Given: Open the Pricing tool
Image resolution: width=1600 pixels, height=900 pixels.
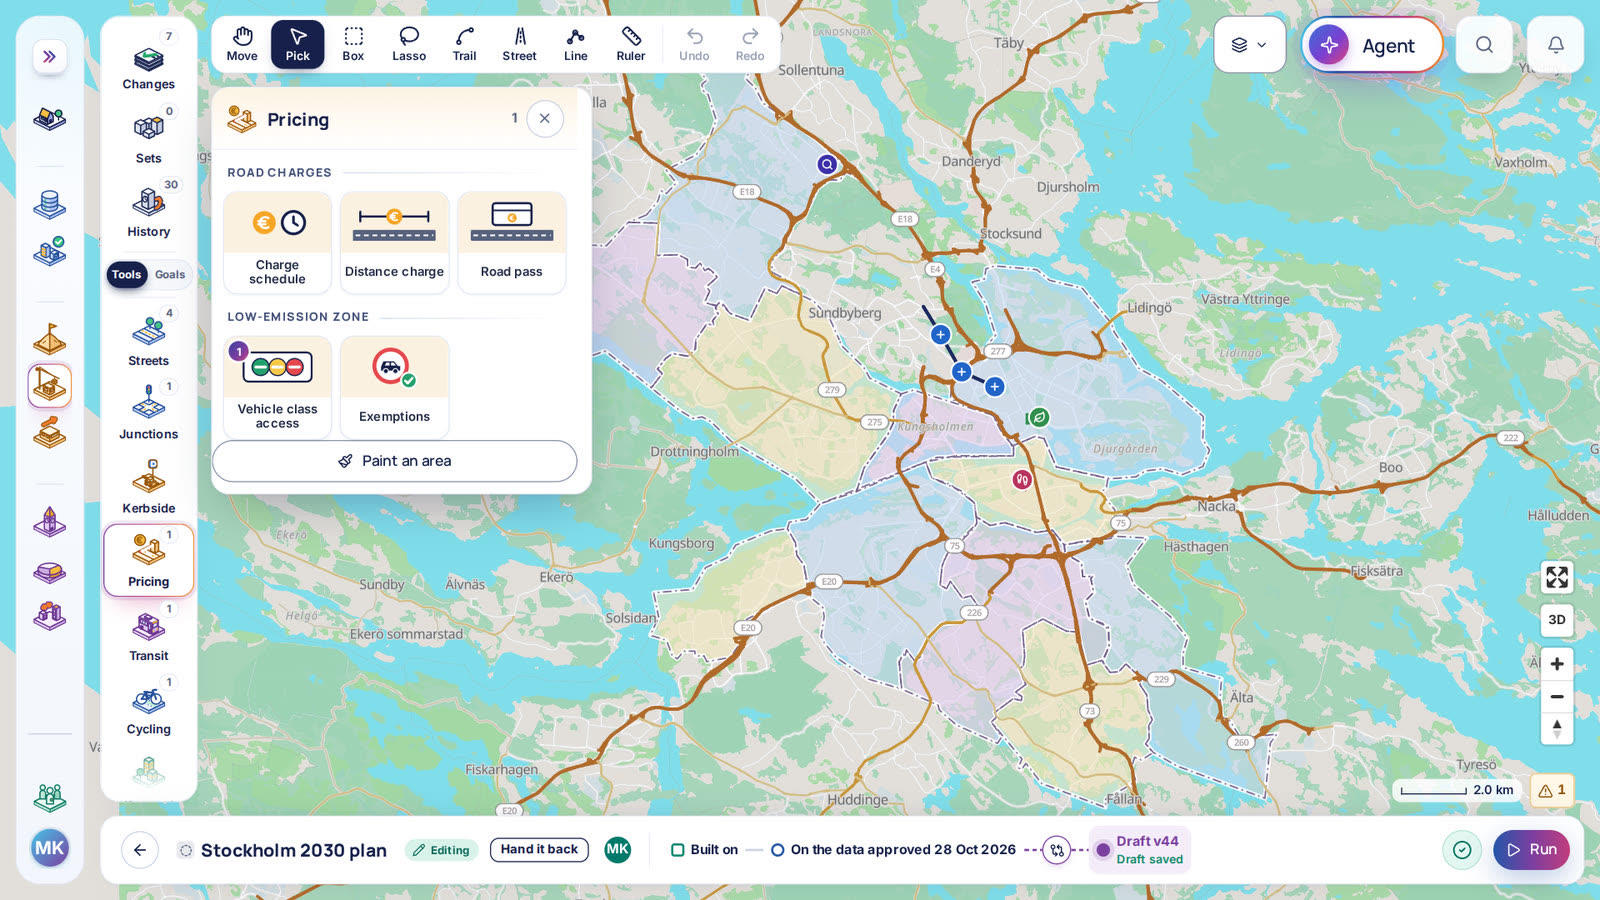Looking at the screenshot, I should 149,560.
